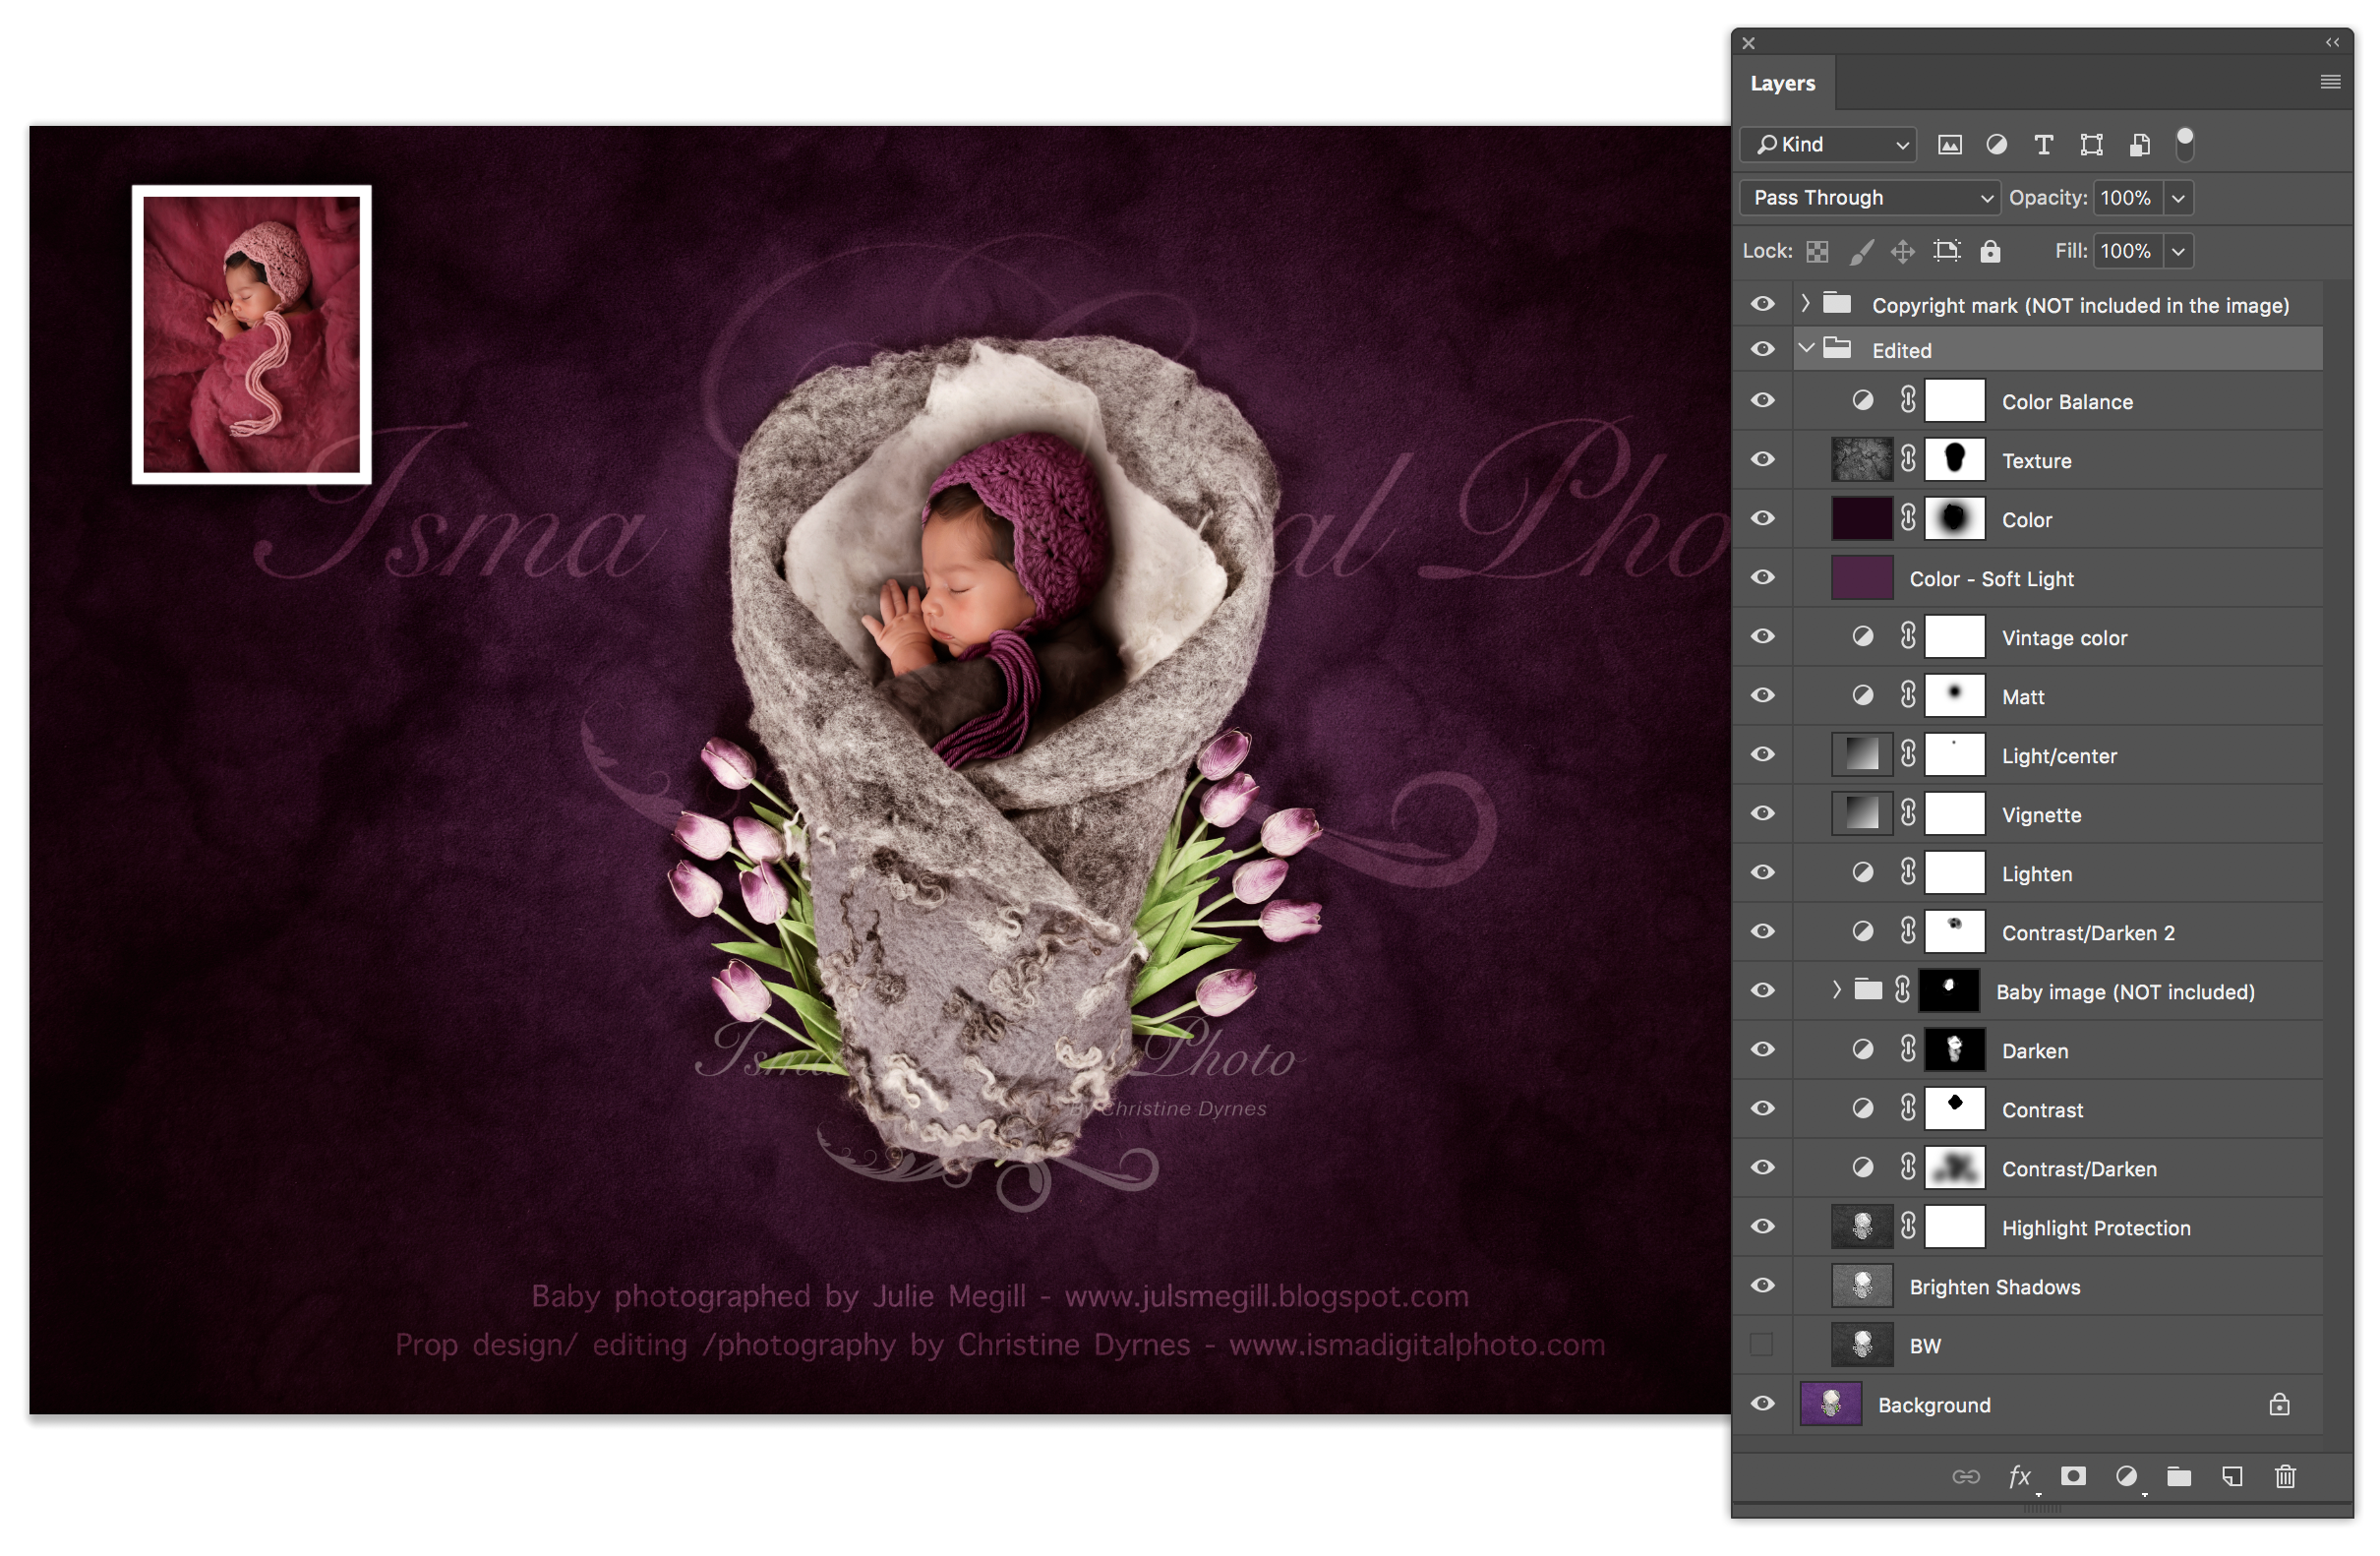Lock position move icon
The height and width of the screenshot is (1556, 2380).
click(1903, 252)
